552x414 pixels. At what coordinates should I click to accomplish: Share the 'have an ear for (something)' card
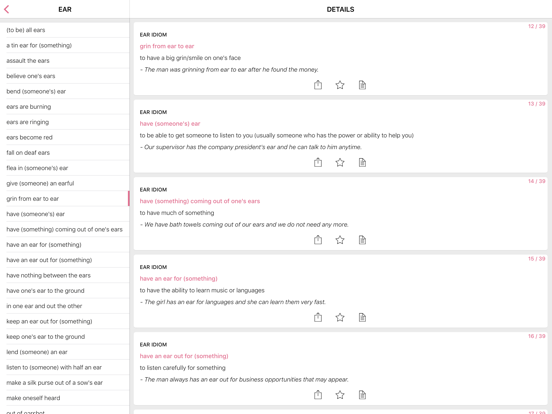[x=318, y=317]
